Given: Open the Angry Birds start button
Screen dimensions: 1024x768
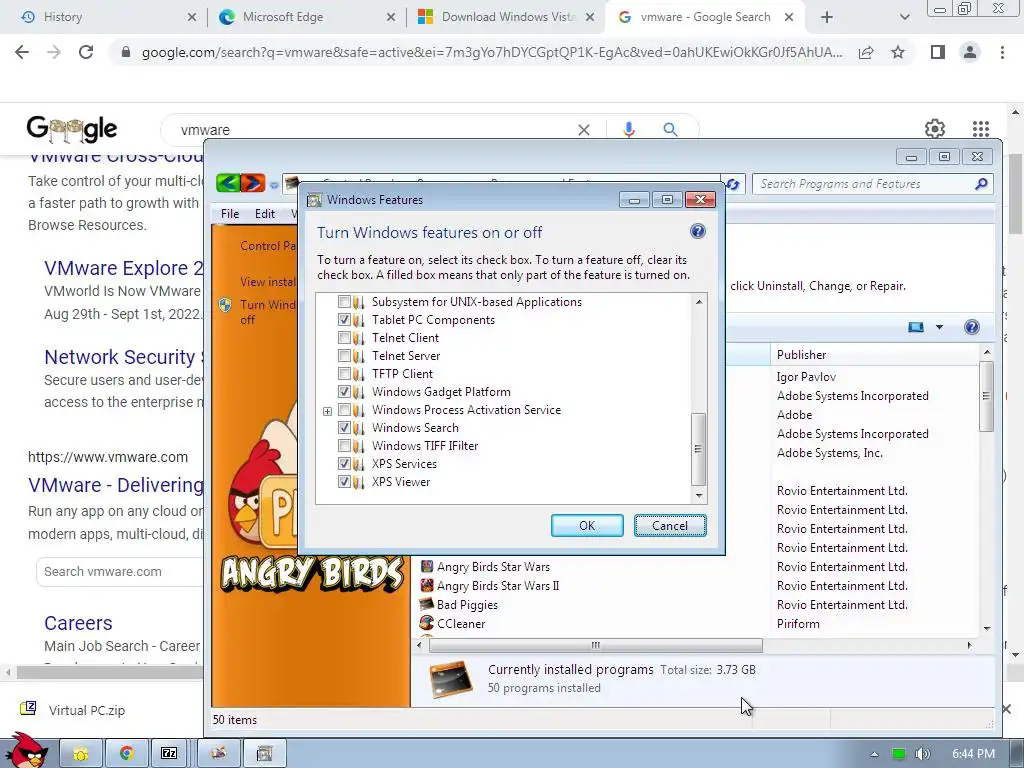Looking at the screenshot, I should (27, 751).
